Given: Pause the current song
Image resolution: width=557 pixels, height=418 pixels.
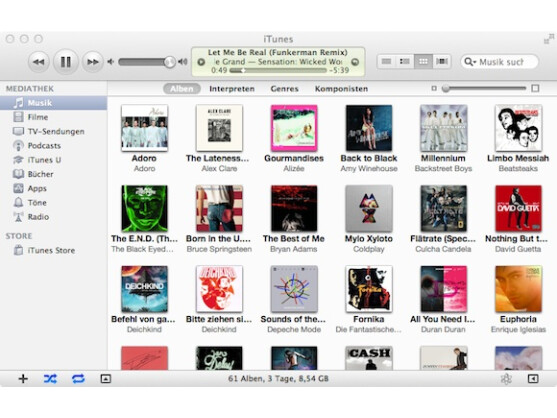Looking at the screenshot, I should 66,62.
